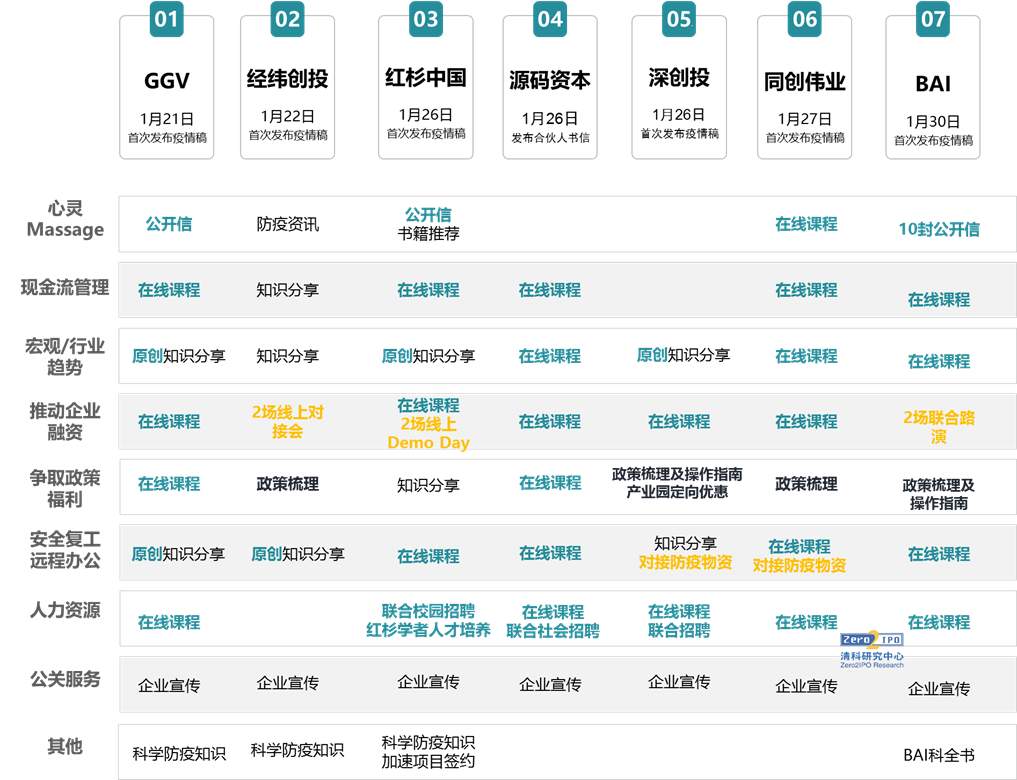Select 深创投's 原创知识分享 in 宏观/行业趋势 row
Image resolution: width=1017 pixels, height=780 pixels.
tap(683, 355)
